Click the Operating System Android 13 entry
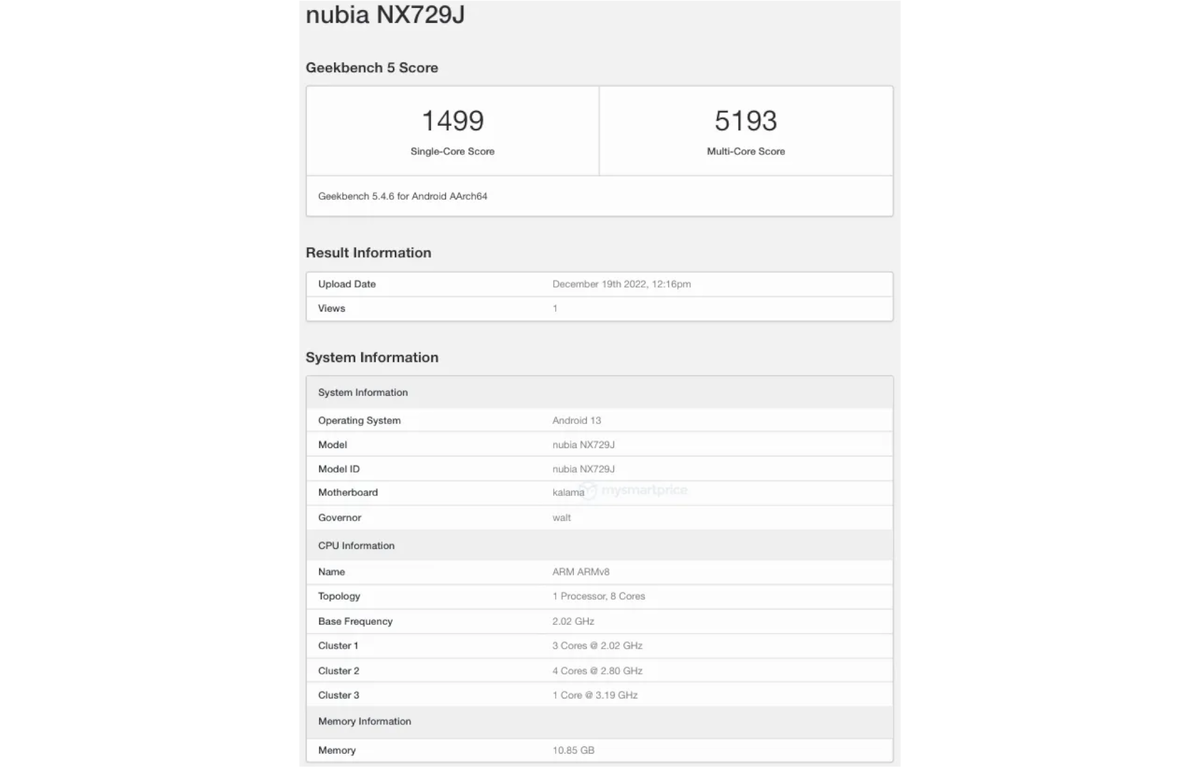 (578, 420)
